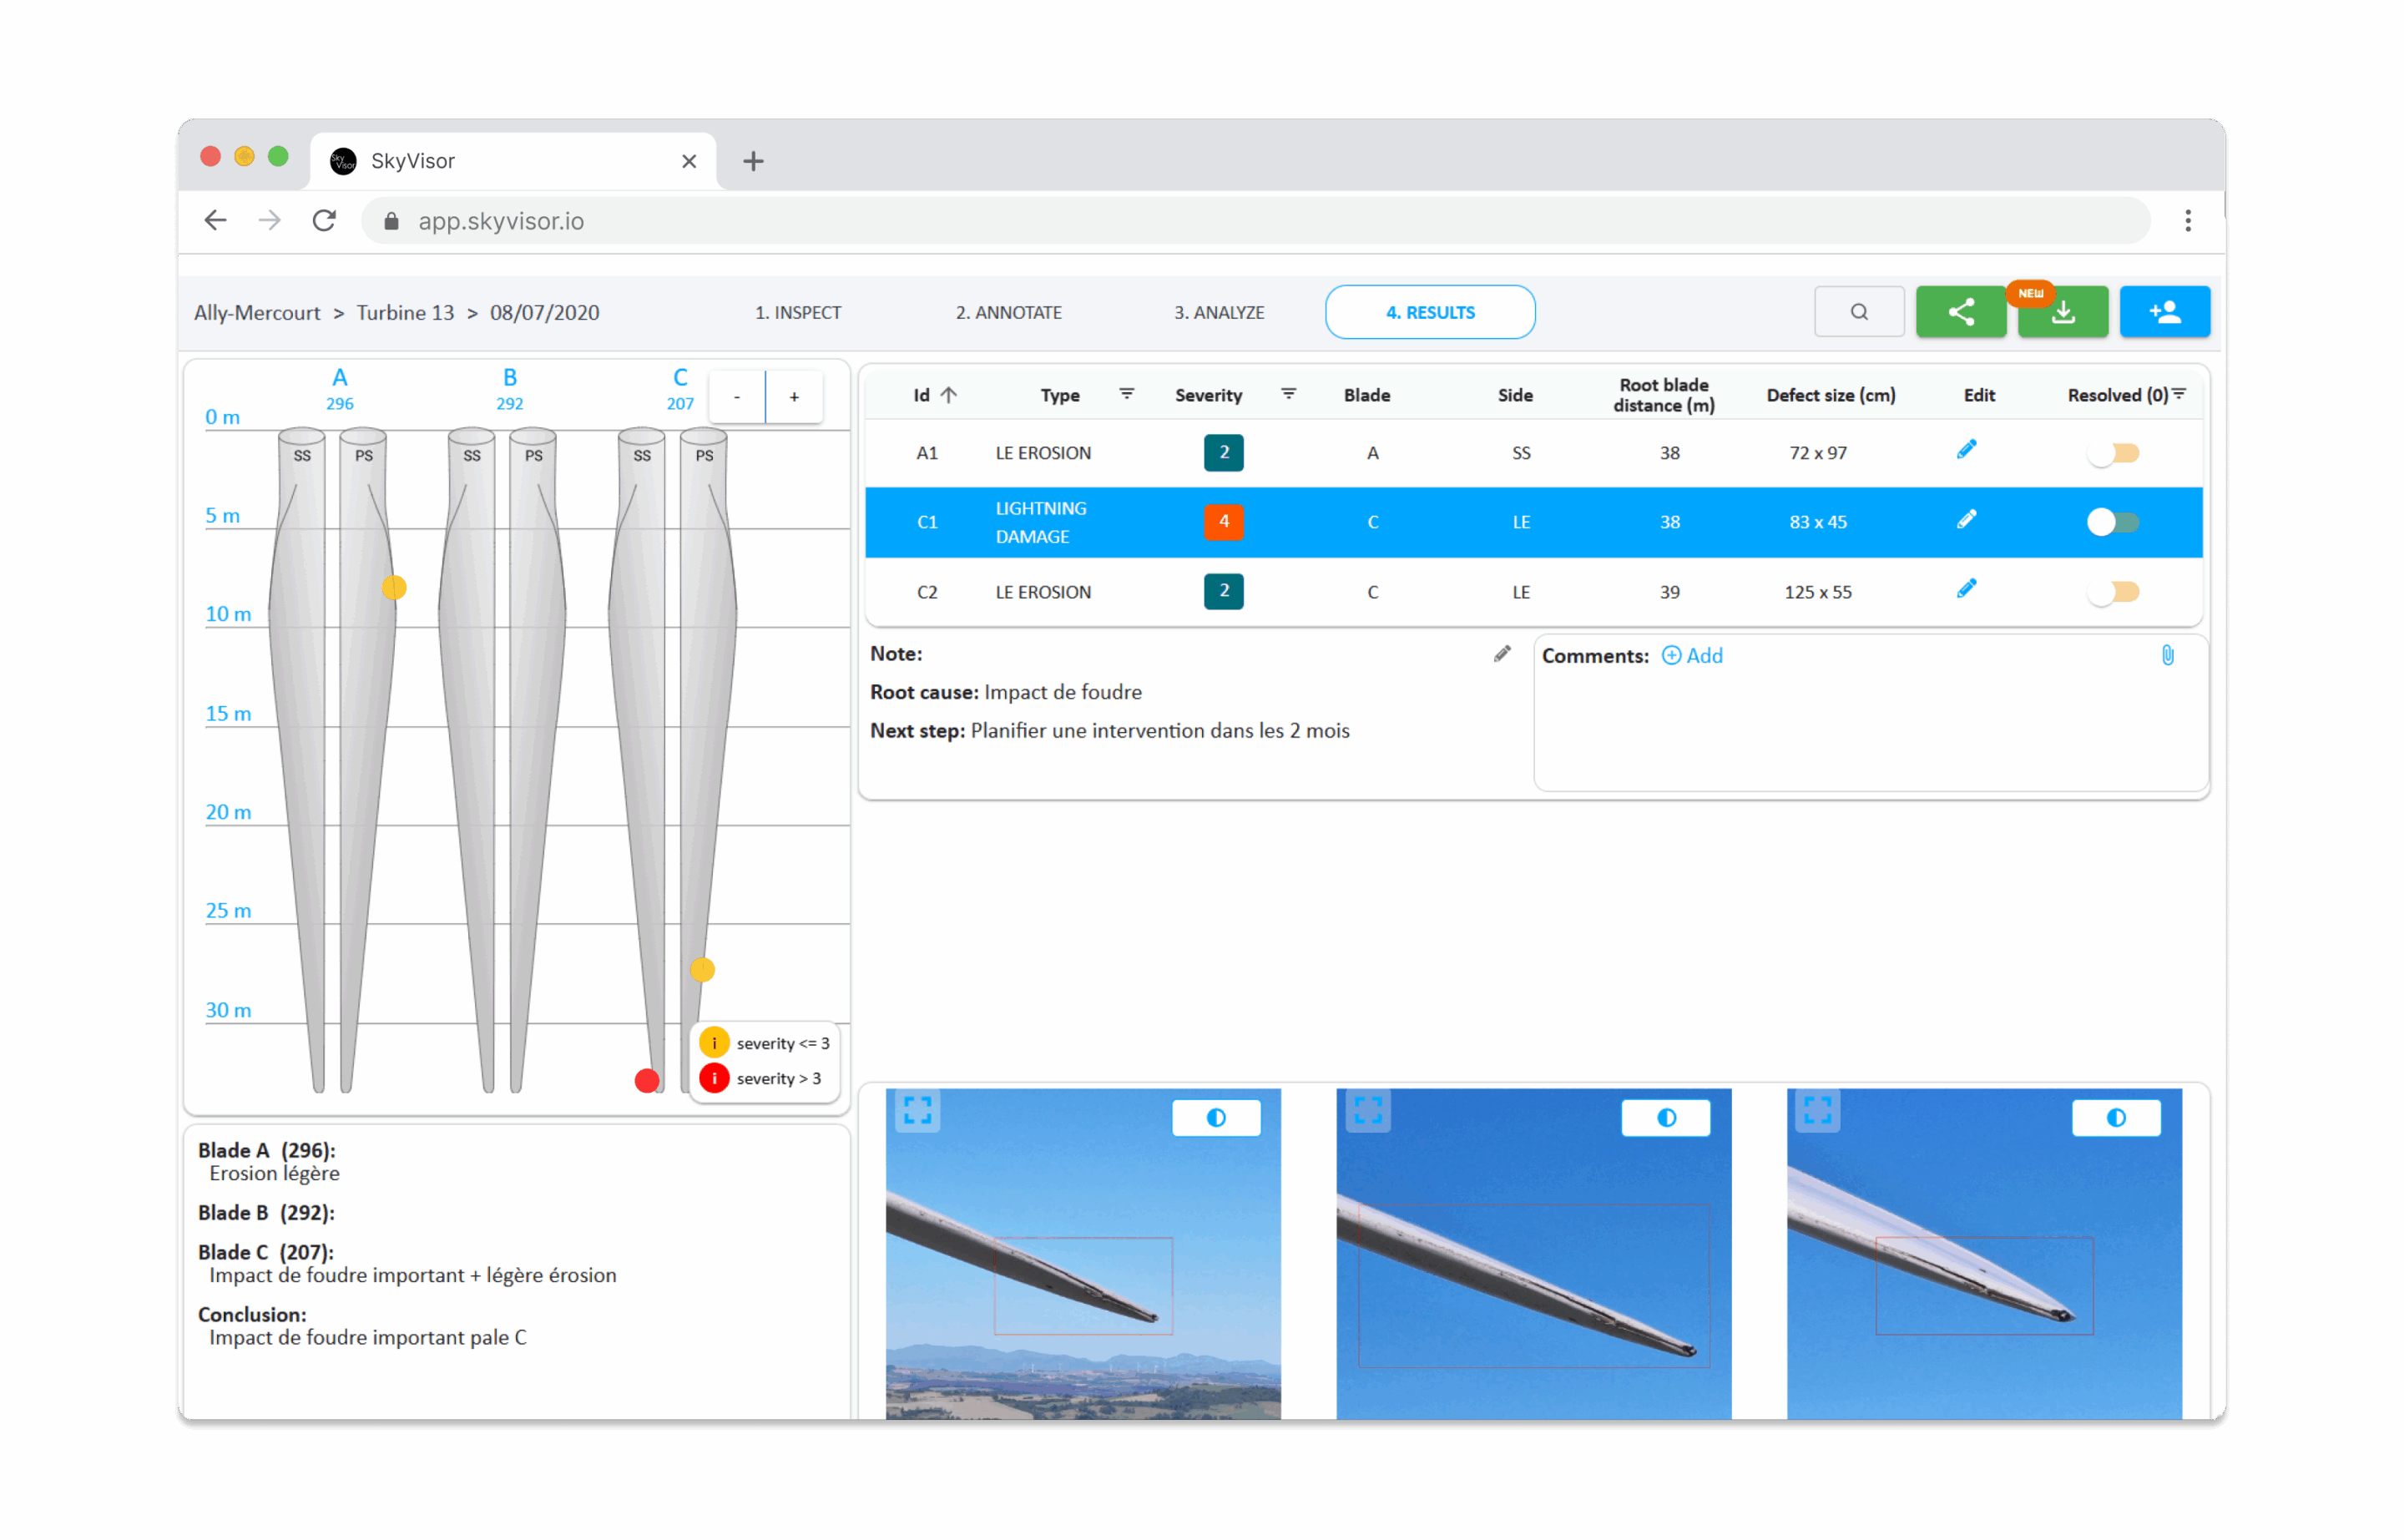Switch to the 1. INSPECT step
Screen dimensions: 2404x1540
click(797, 312)
